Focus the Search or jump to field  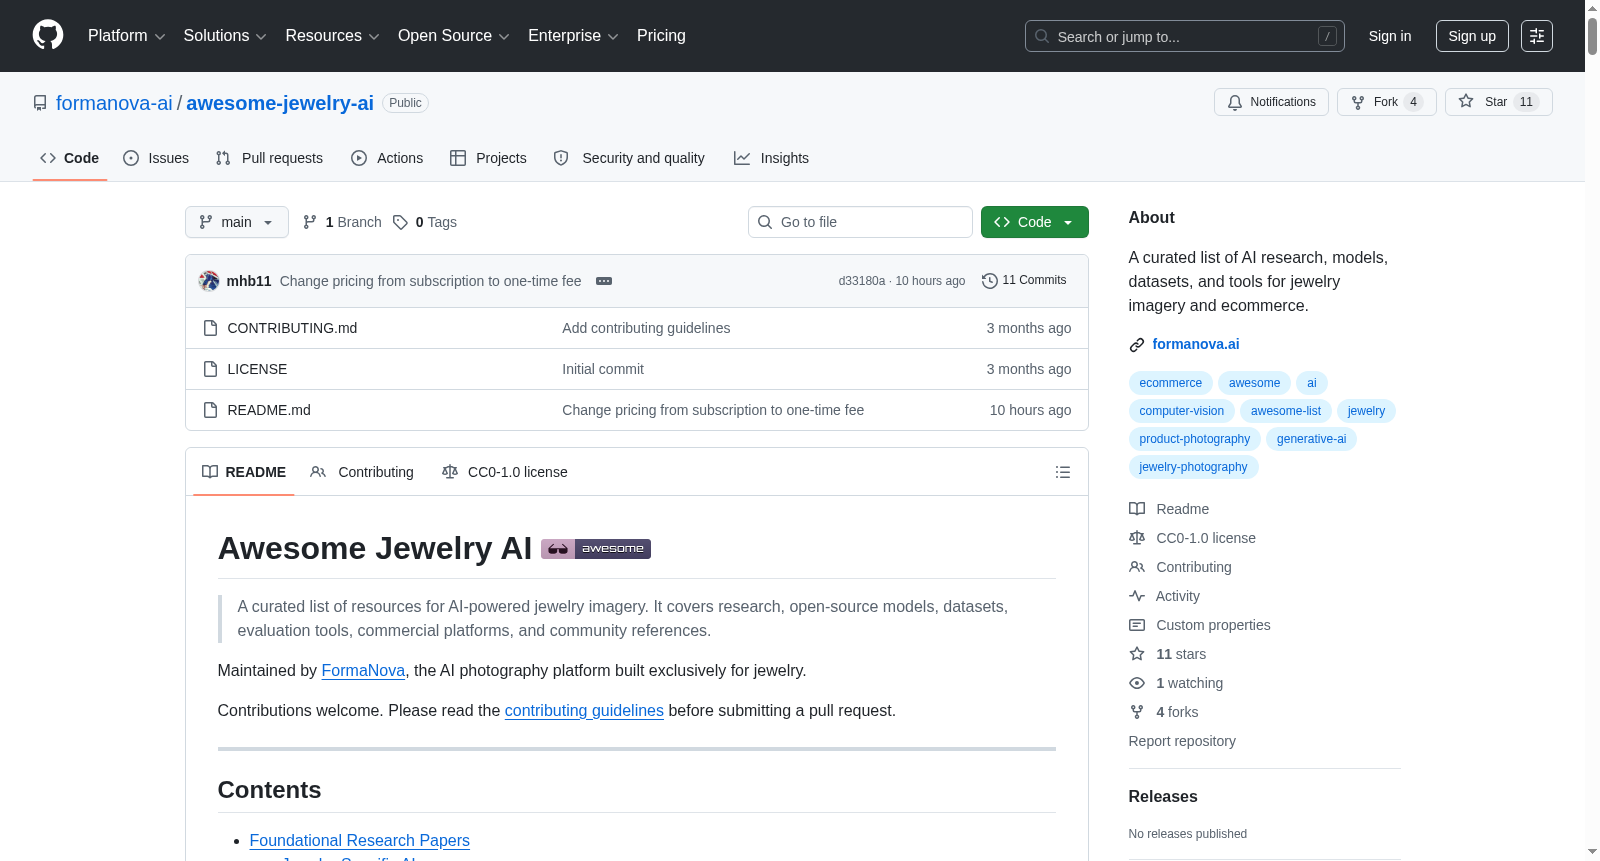[x=1184, y=36]
